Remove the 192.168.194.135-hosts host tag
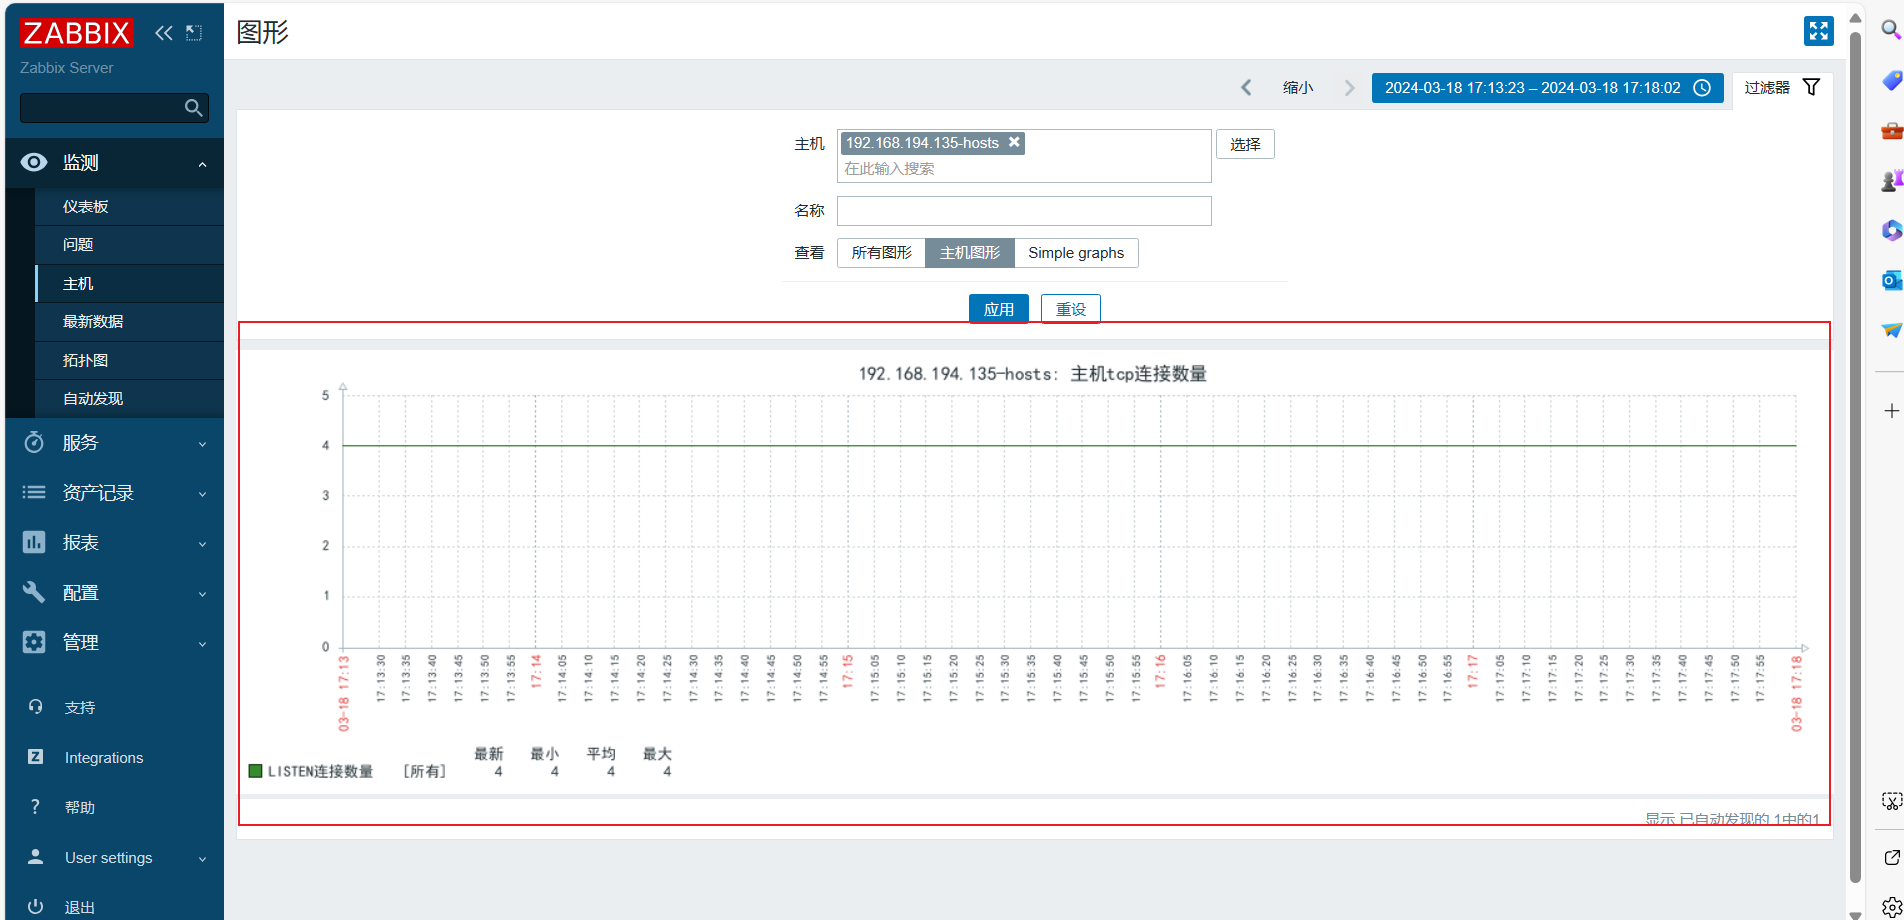This screenshot has height=920, width=1904. (1014, 142)
